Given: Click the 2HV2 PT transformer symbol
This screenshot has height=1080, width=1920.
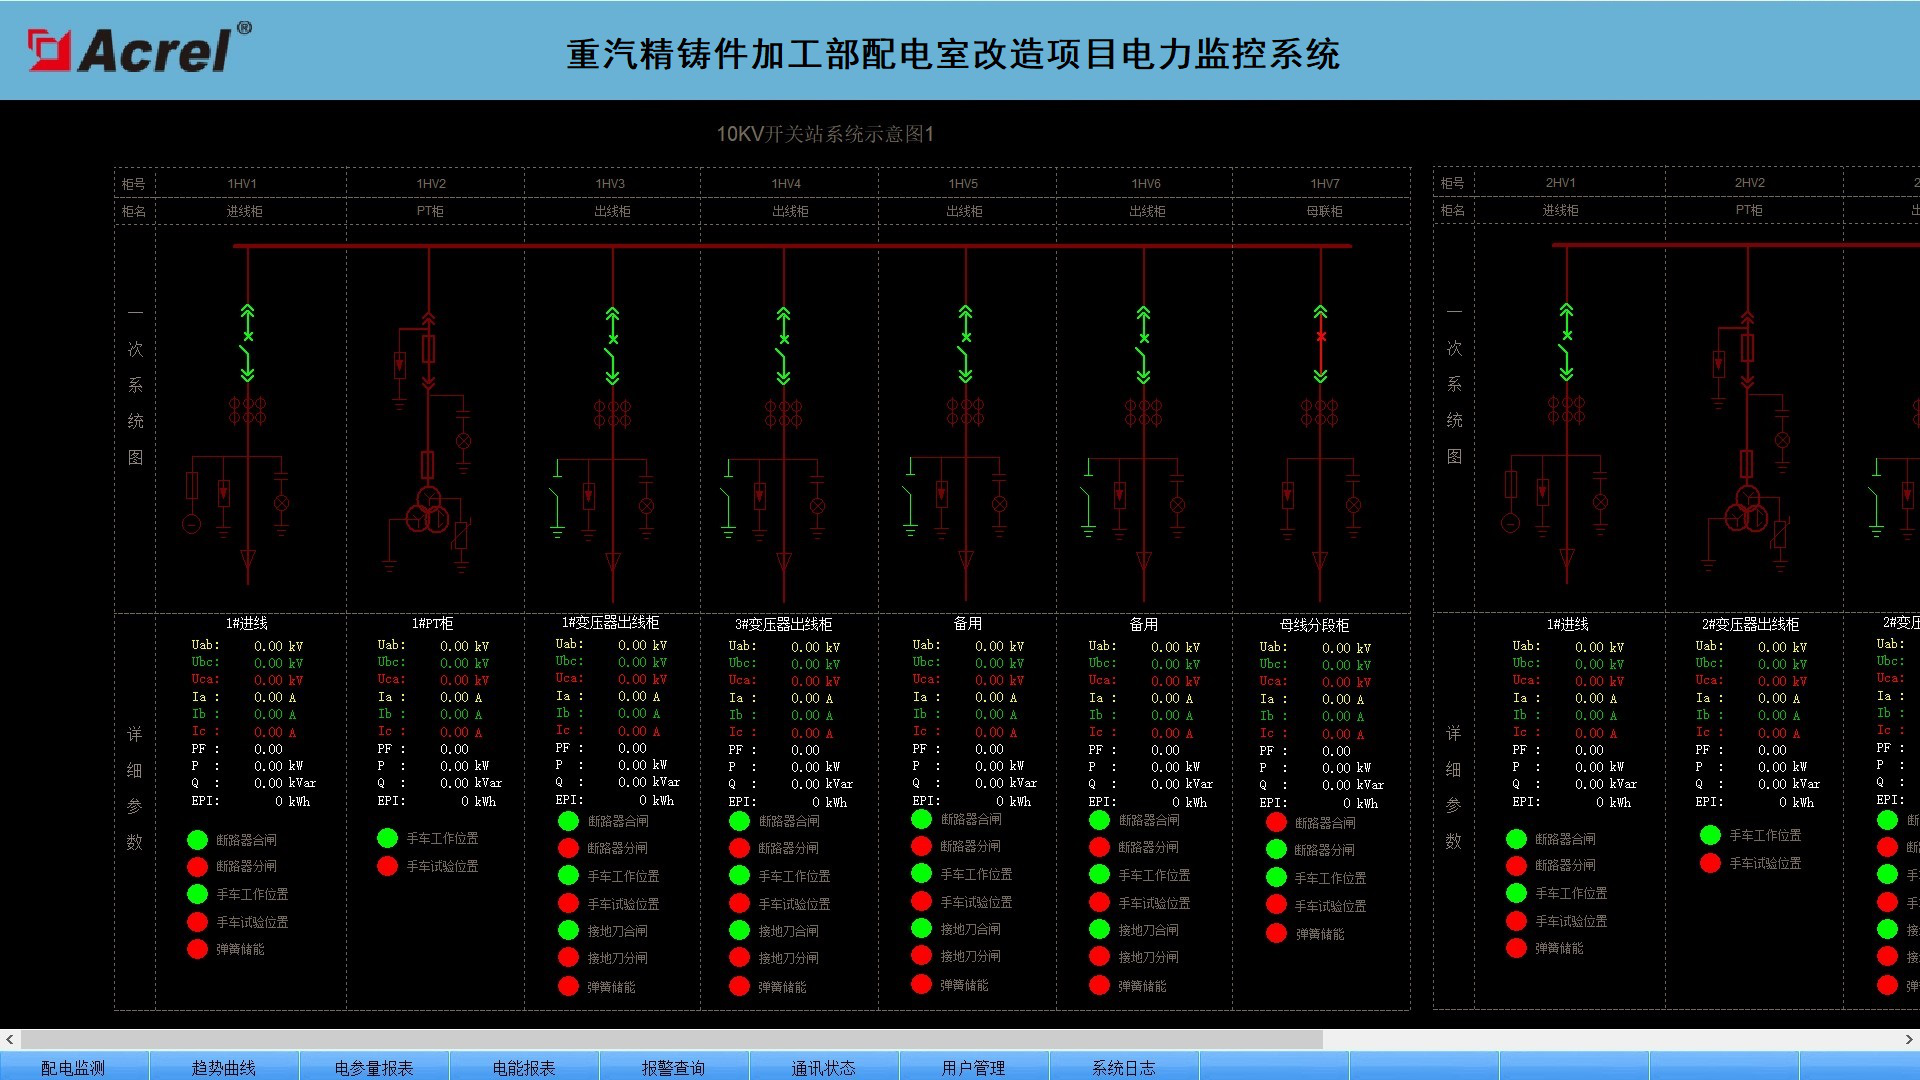Looking at the screenshot, I should (x=1747, y=508).
